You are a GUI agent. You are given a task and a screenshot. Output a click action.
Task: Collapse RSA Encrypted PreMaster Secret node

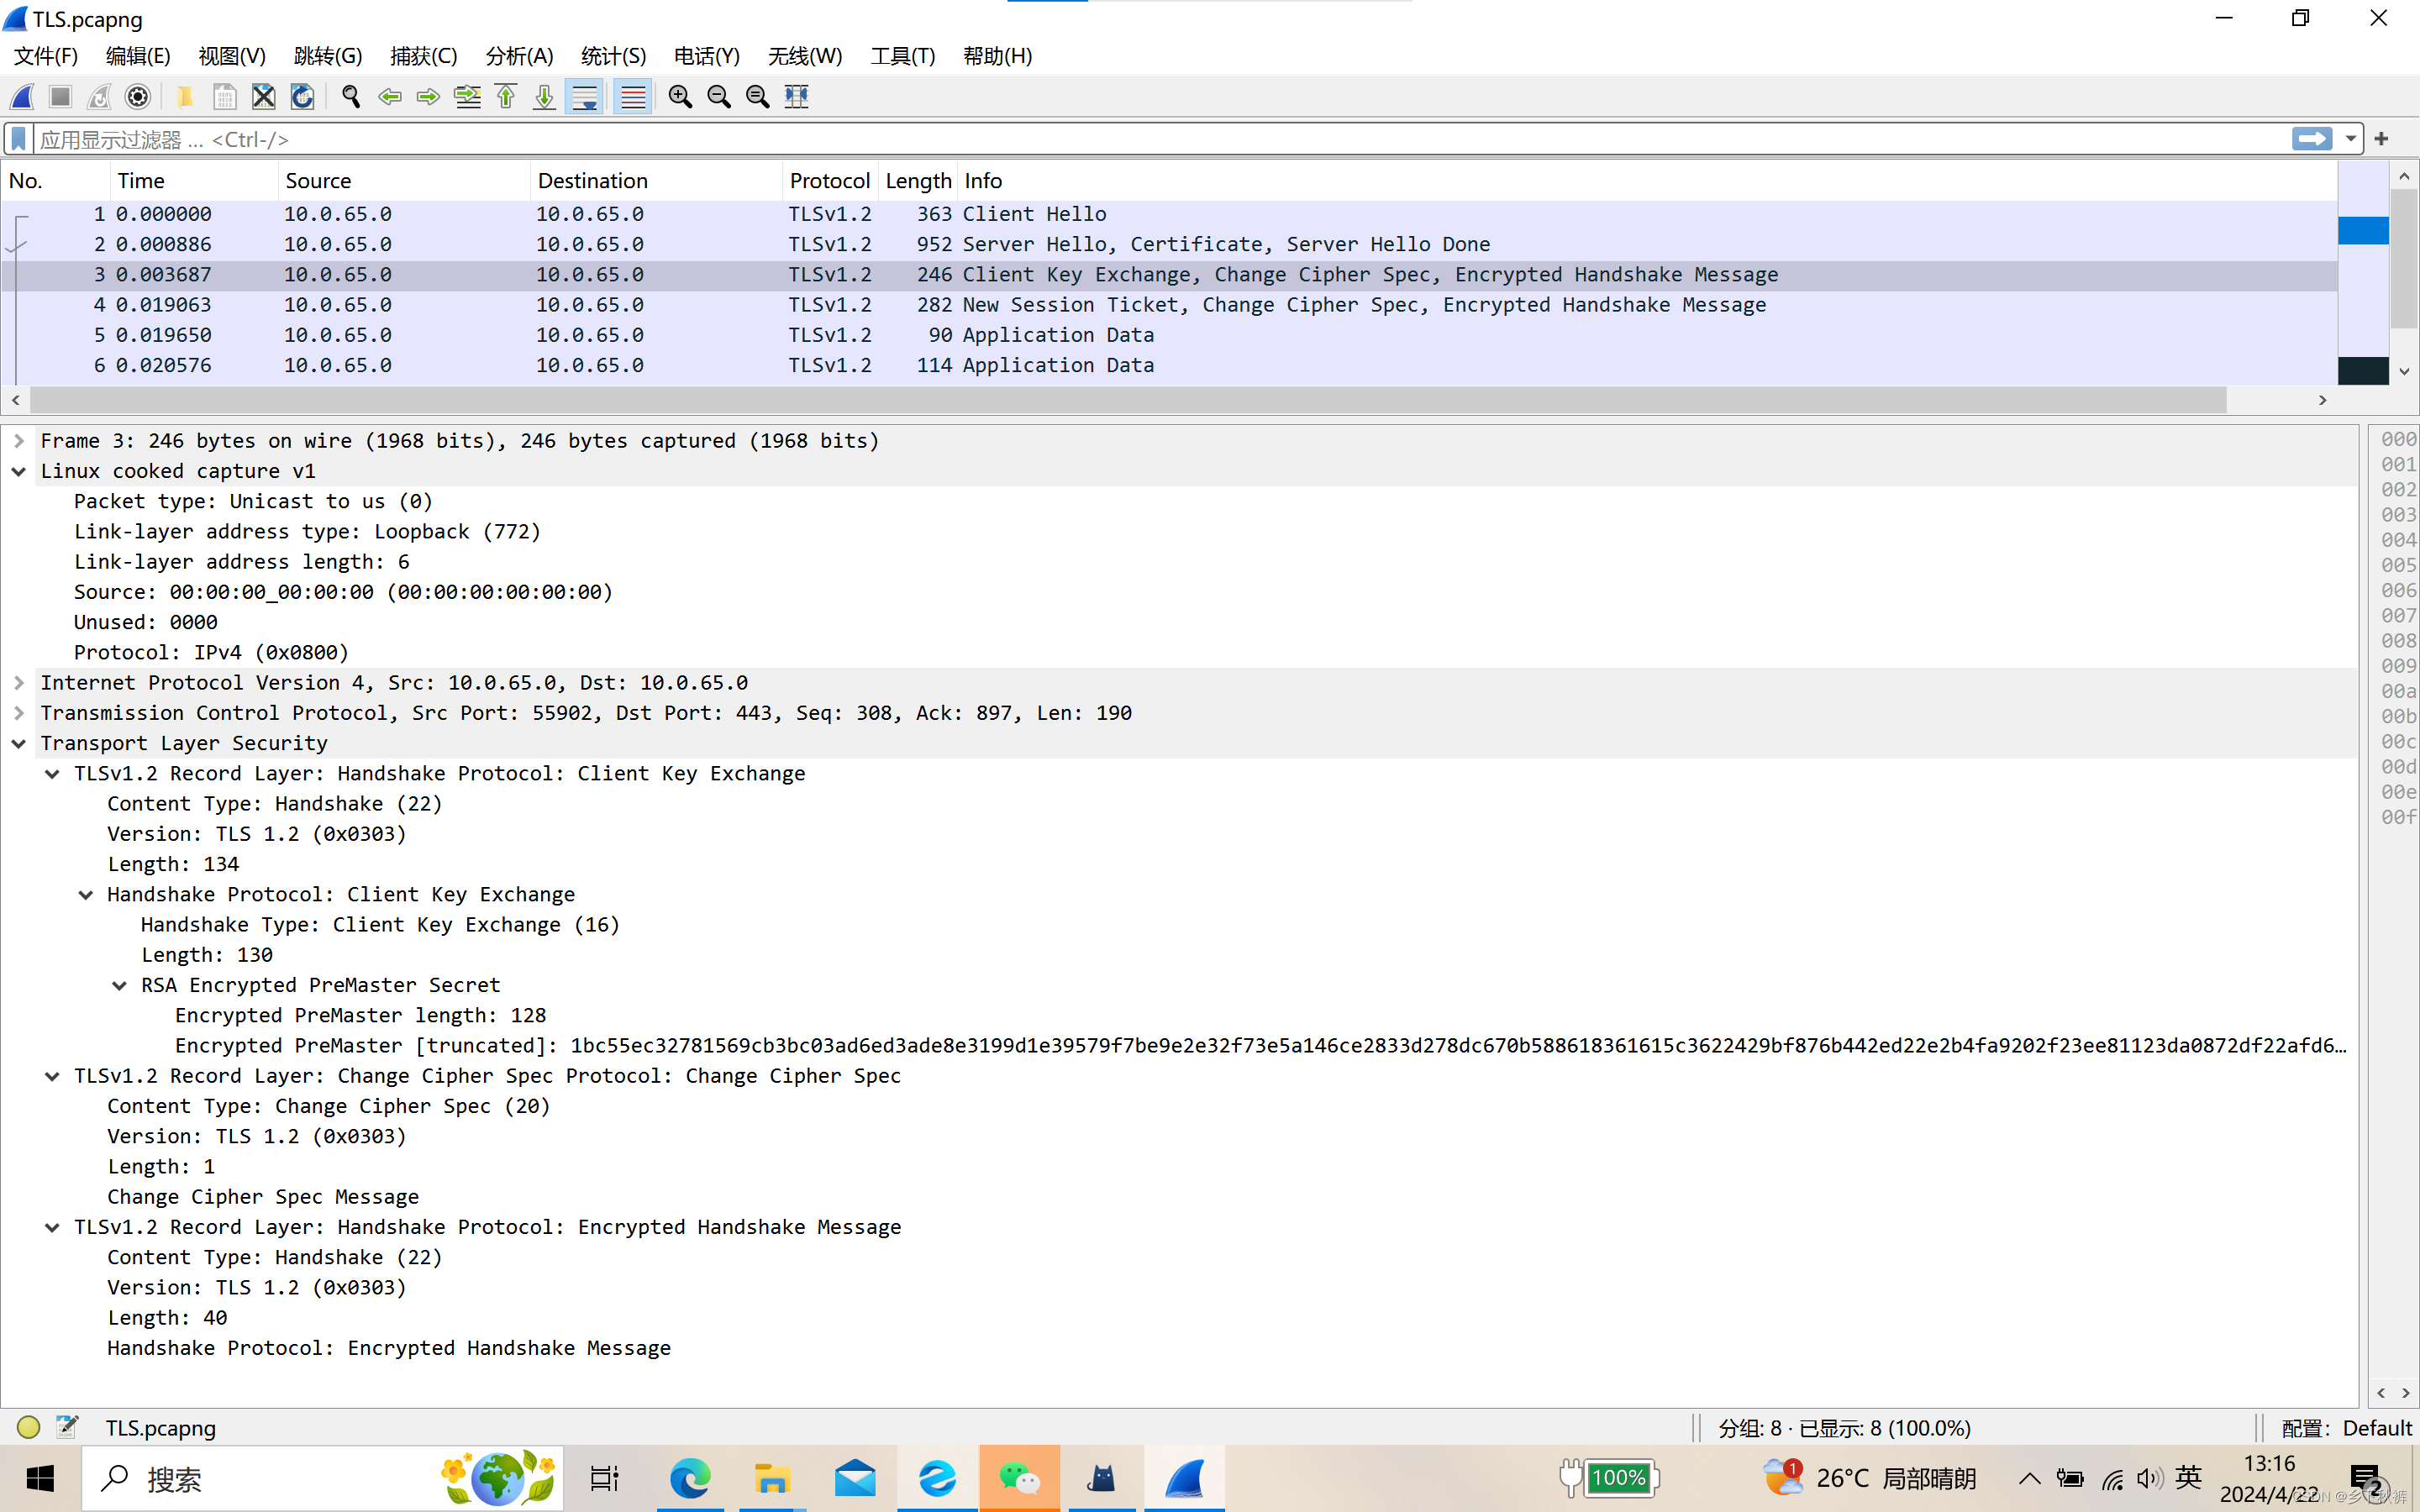tap(119, 985)
